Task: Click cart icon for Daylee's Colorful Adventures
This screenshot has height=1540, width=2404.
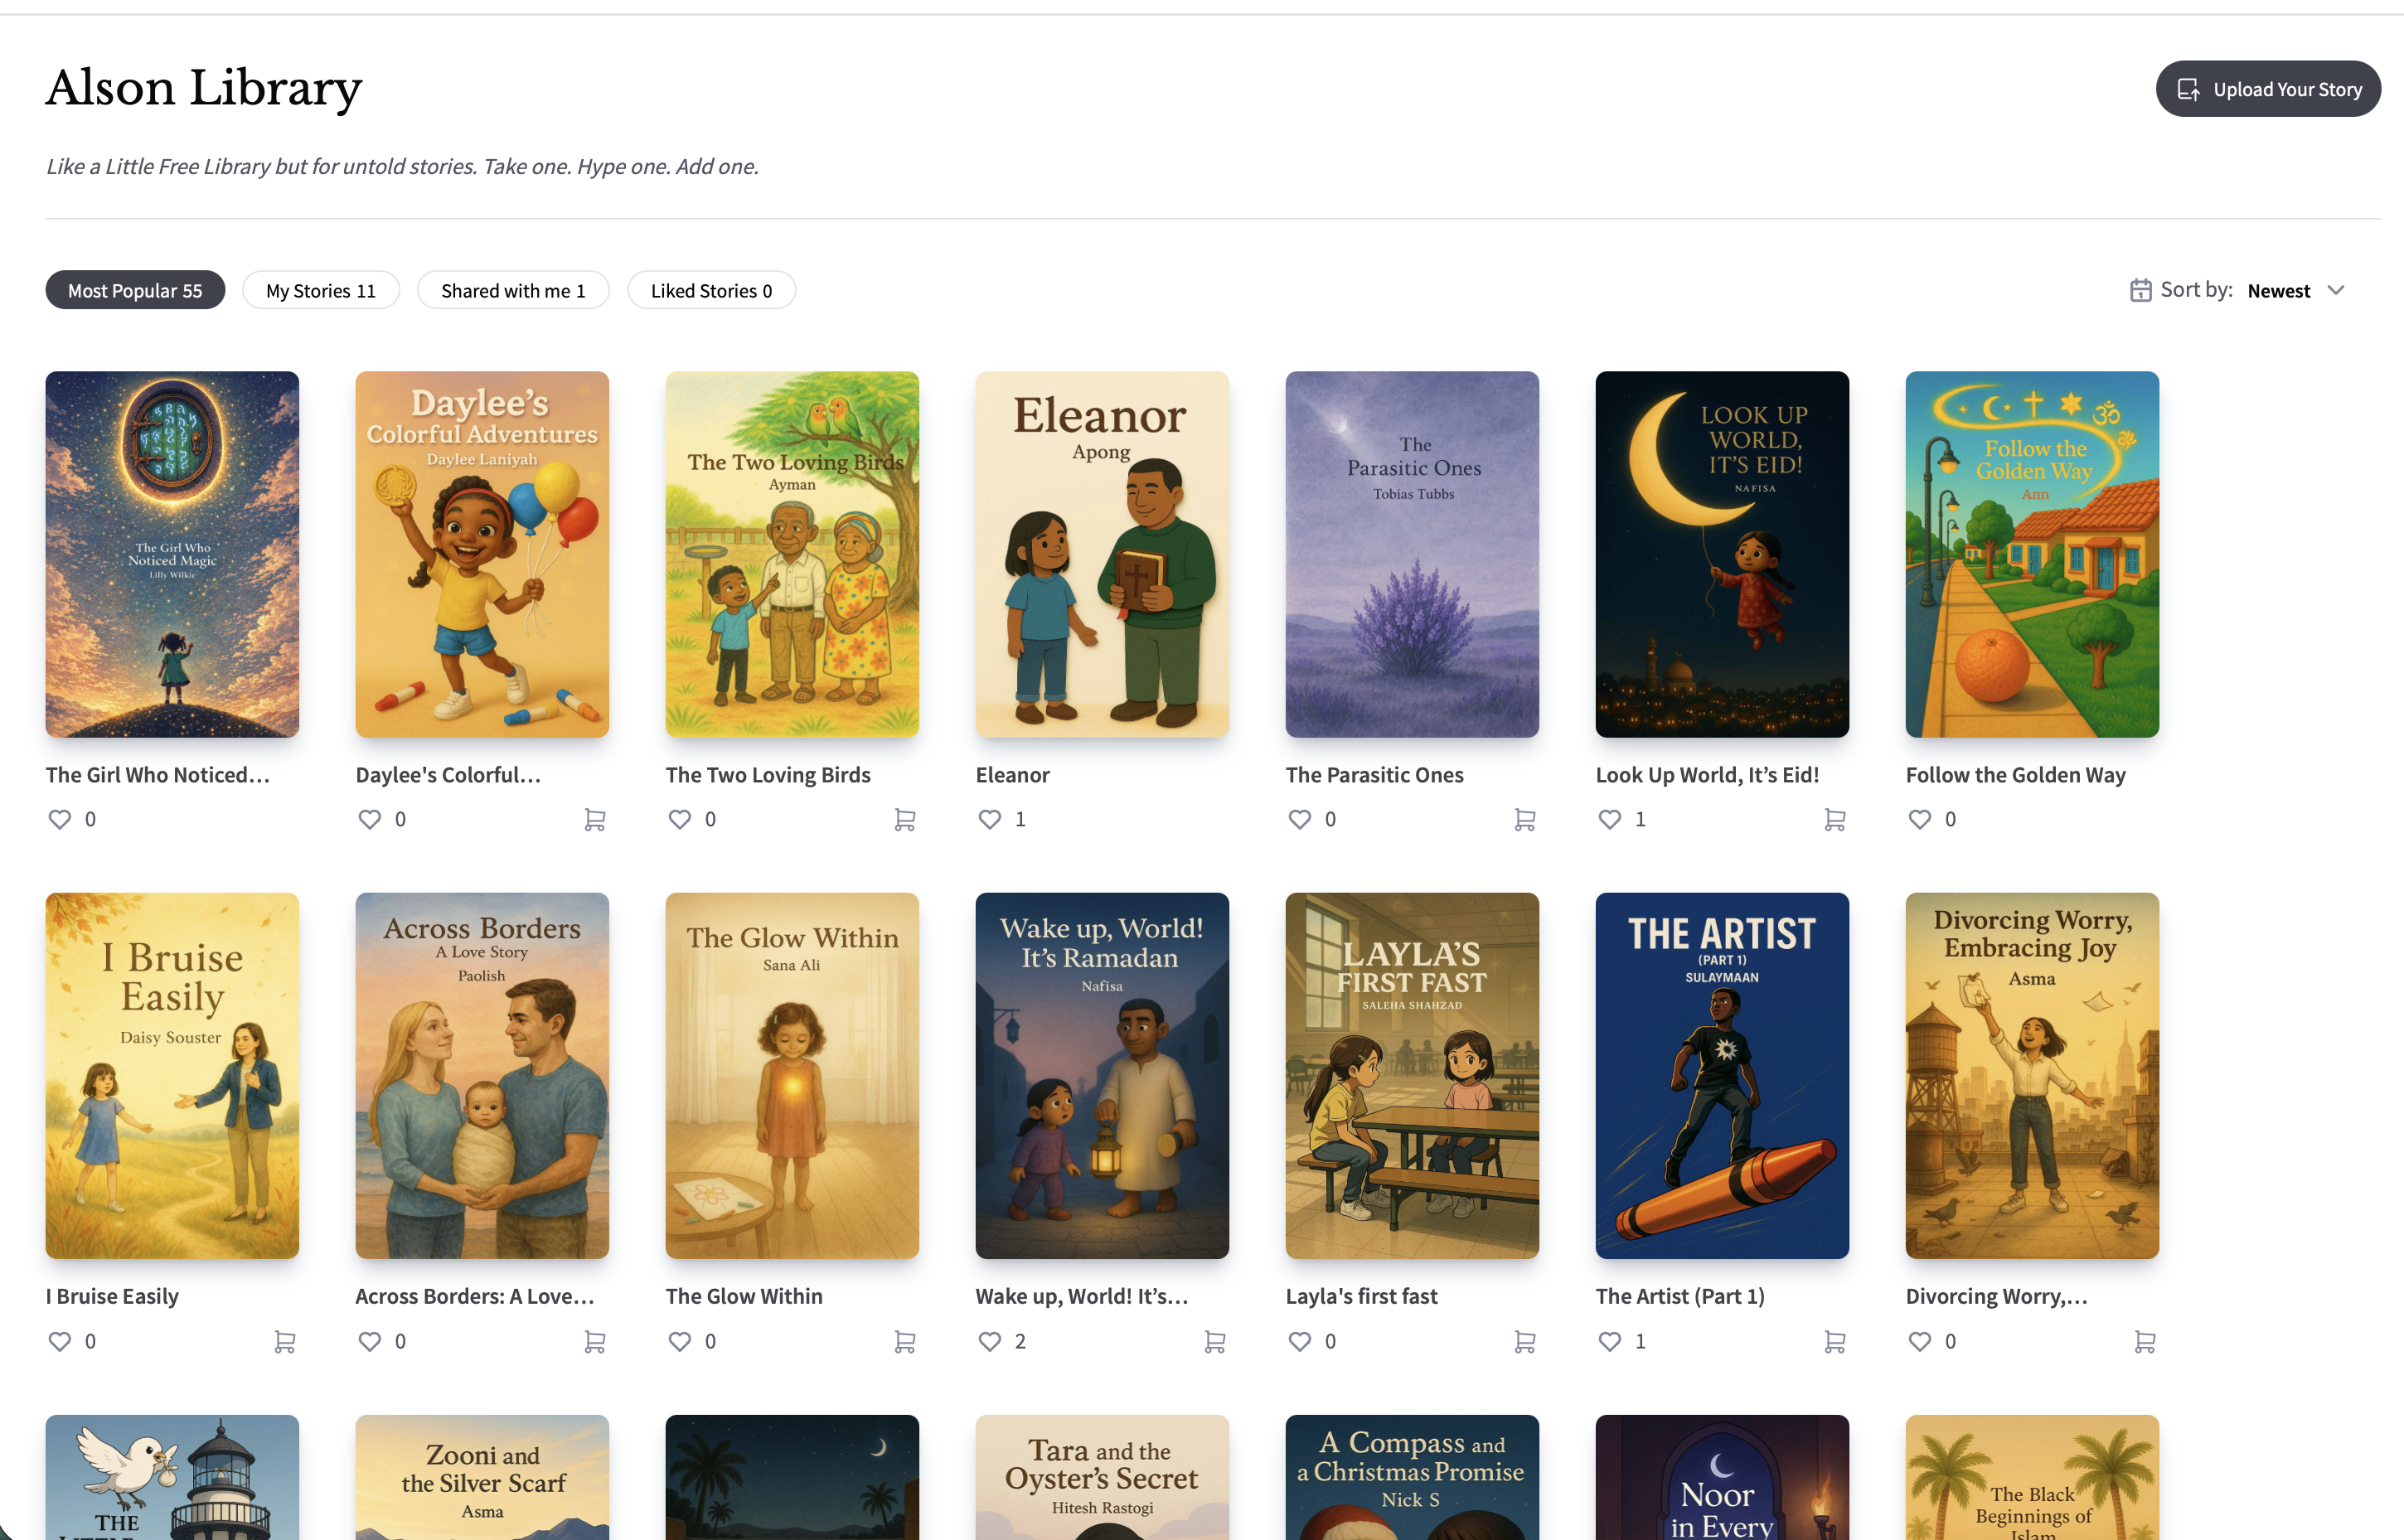Action: coord(595,819)
